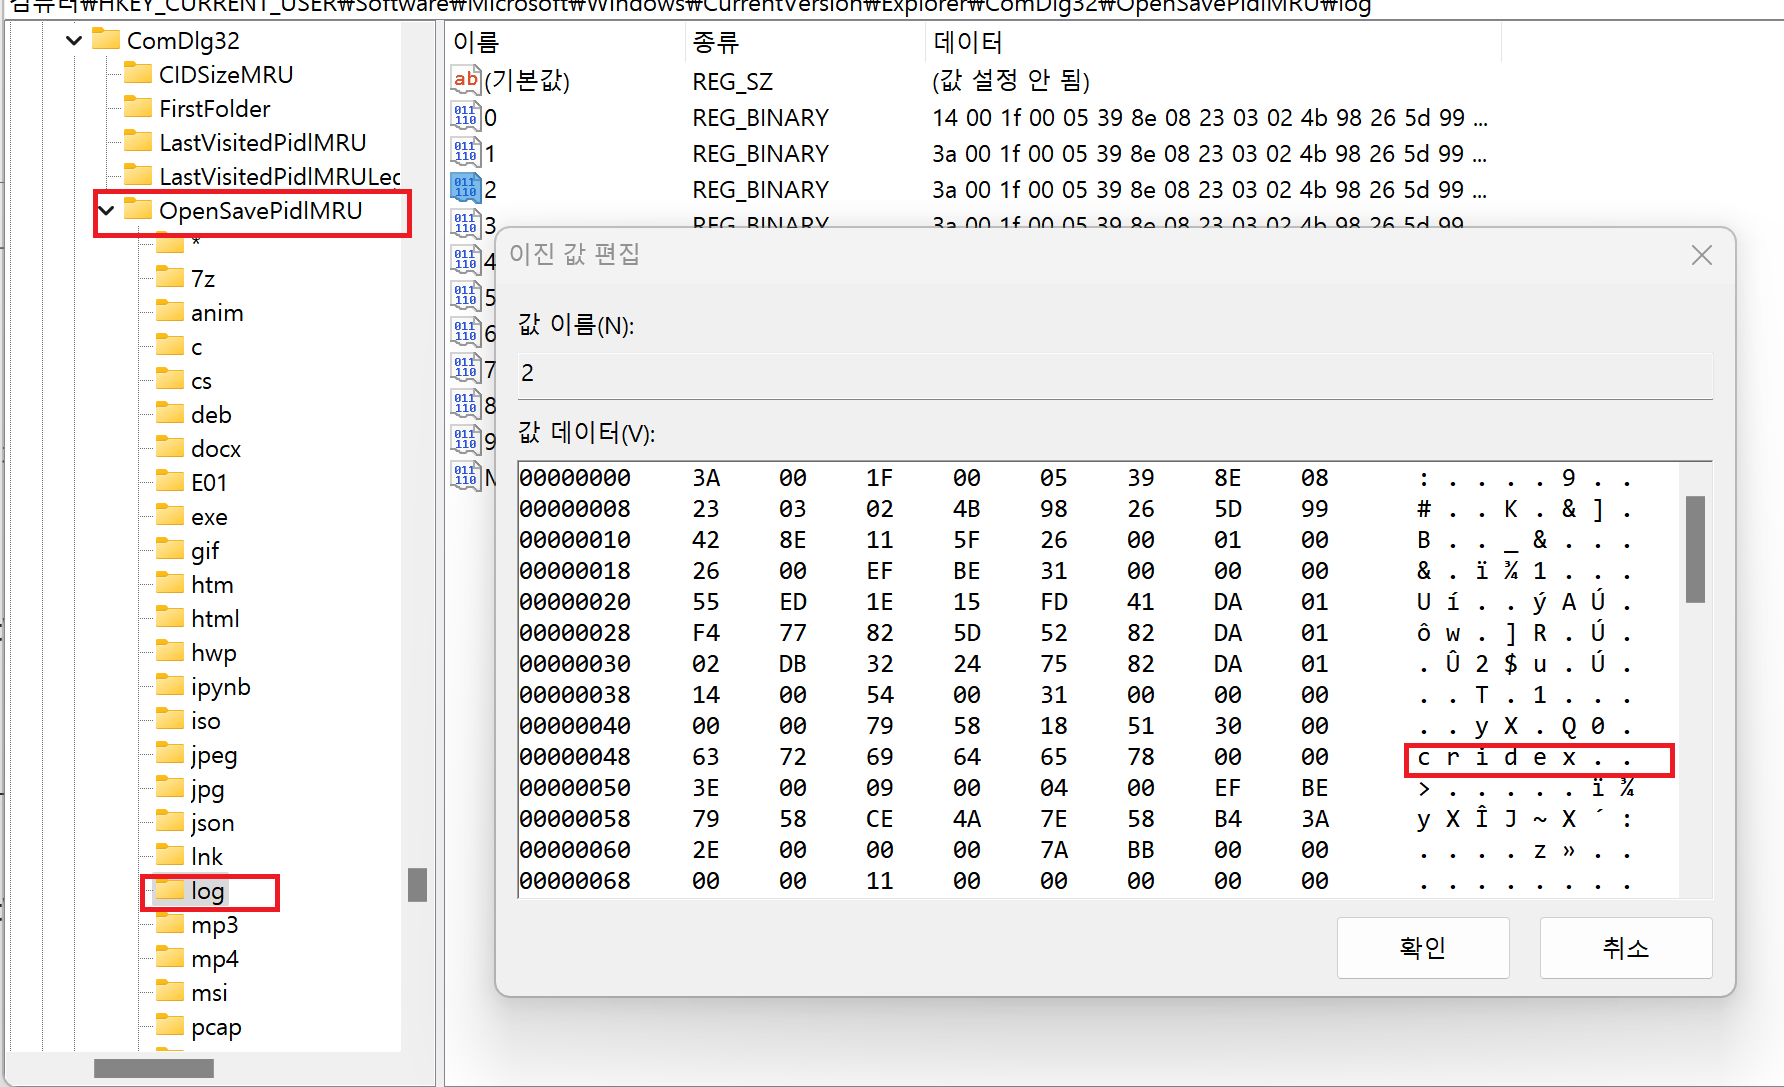
Task: Select the CIDSizeMRU registry key
Action: pos(226,74)
